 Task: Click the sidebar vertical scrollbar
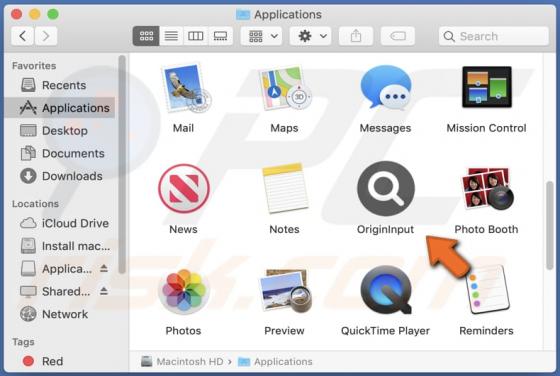[x=122, y=164]
